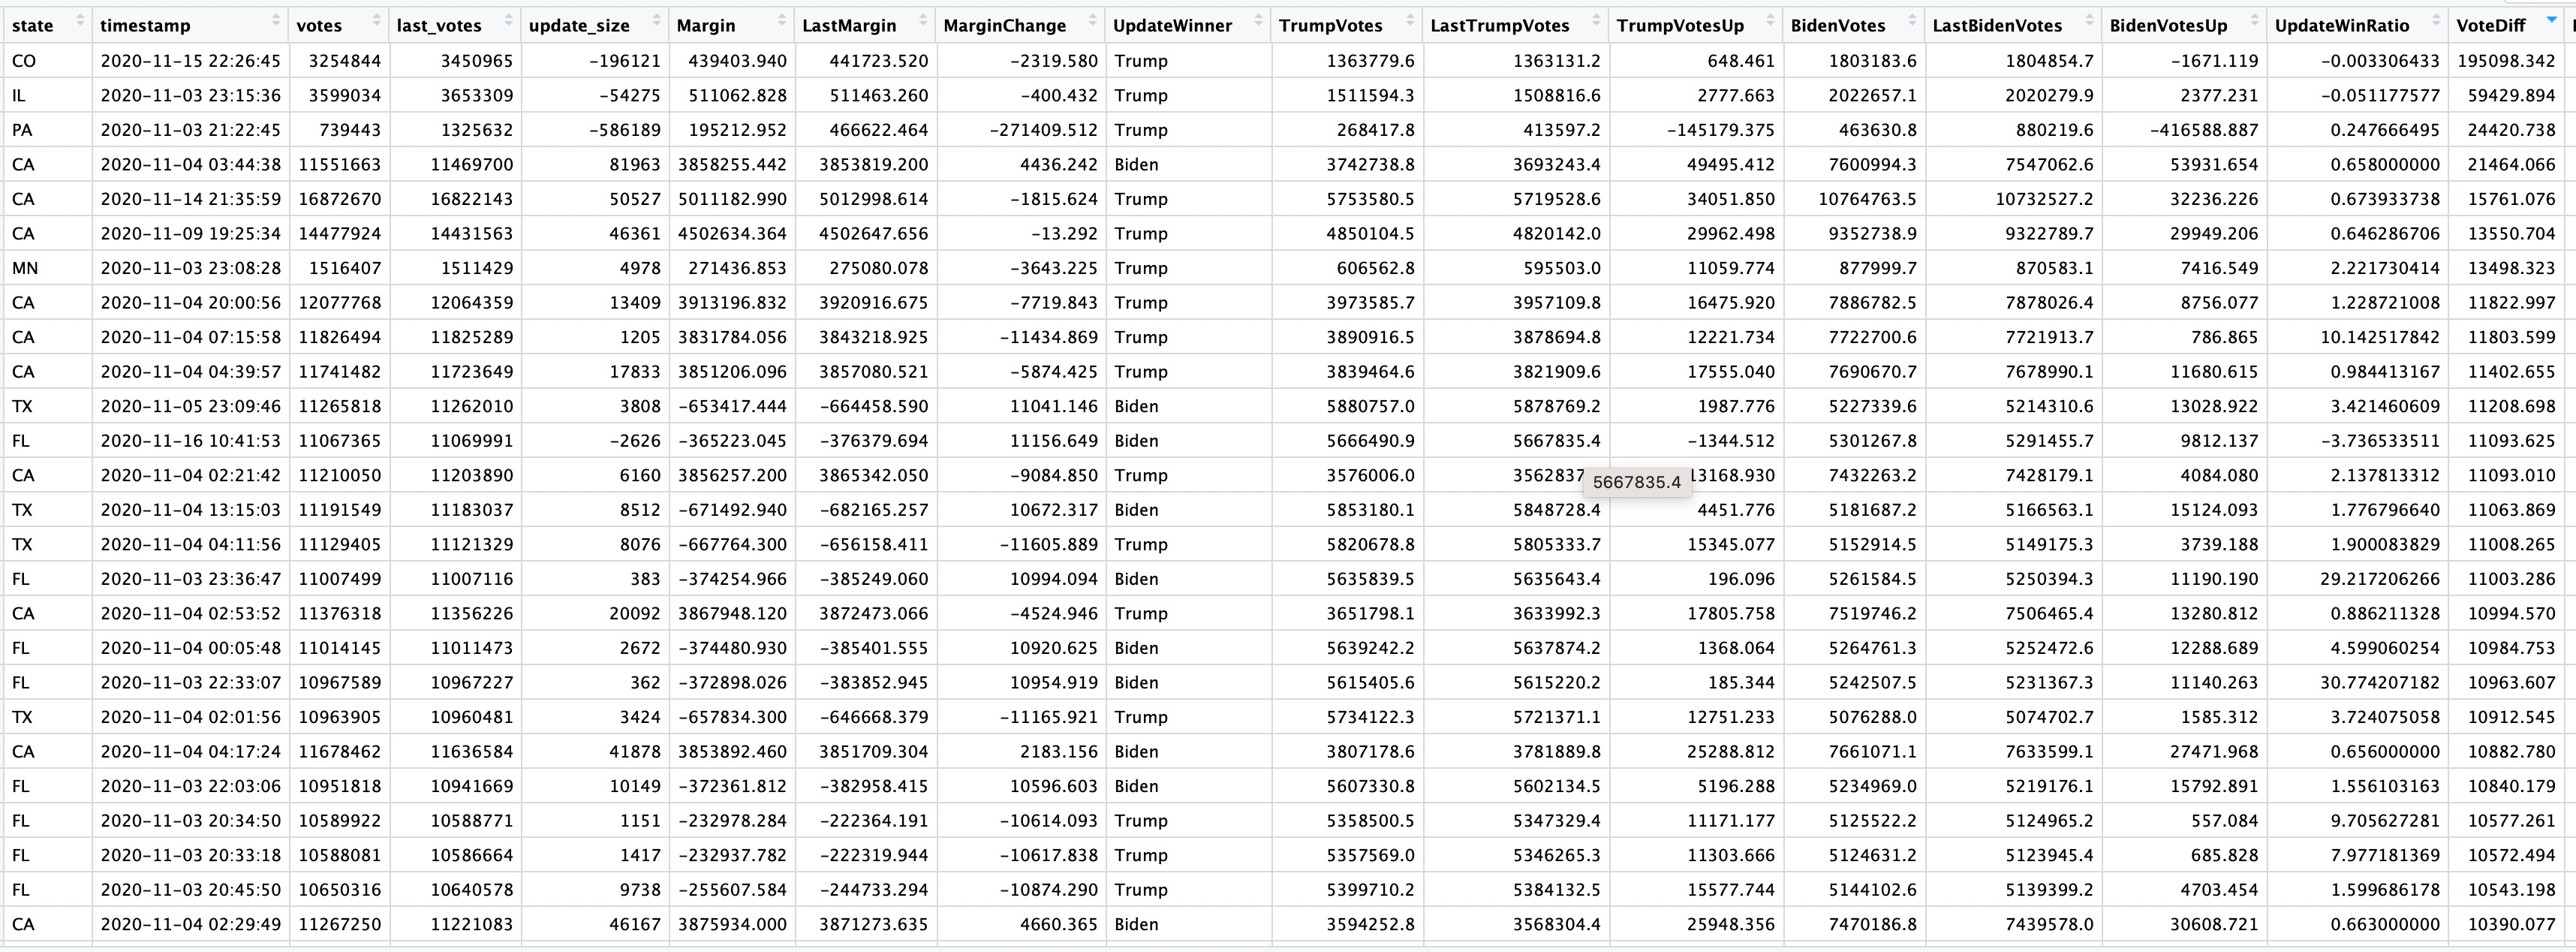Image resolution: width=2576 pixels, height=952 pixels.
Task: Select timestamp 2020-11-04 04:17:24
Action: pos(190,752)
